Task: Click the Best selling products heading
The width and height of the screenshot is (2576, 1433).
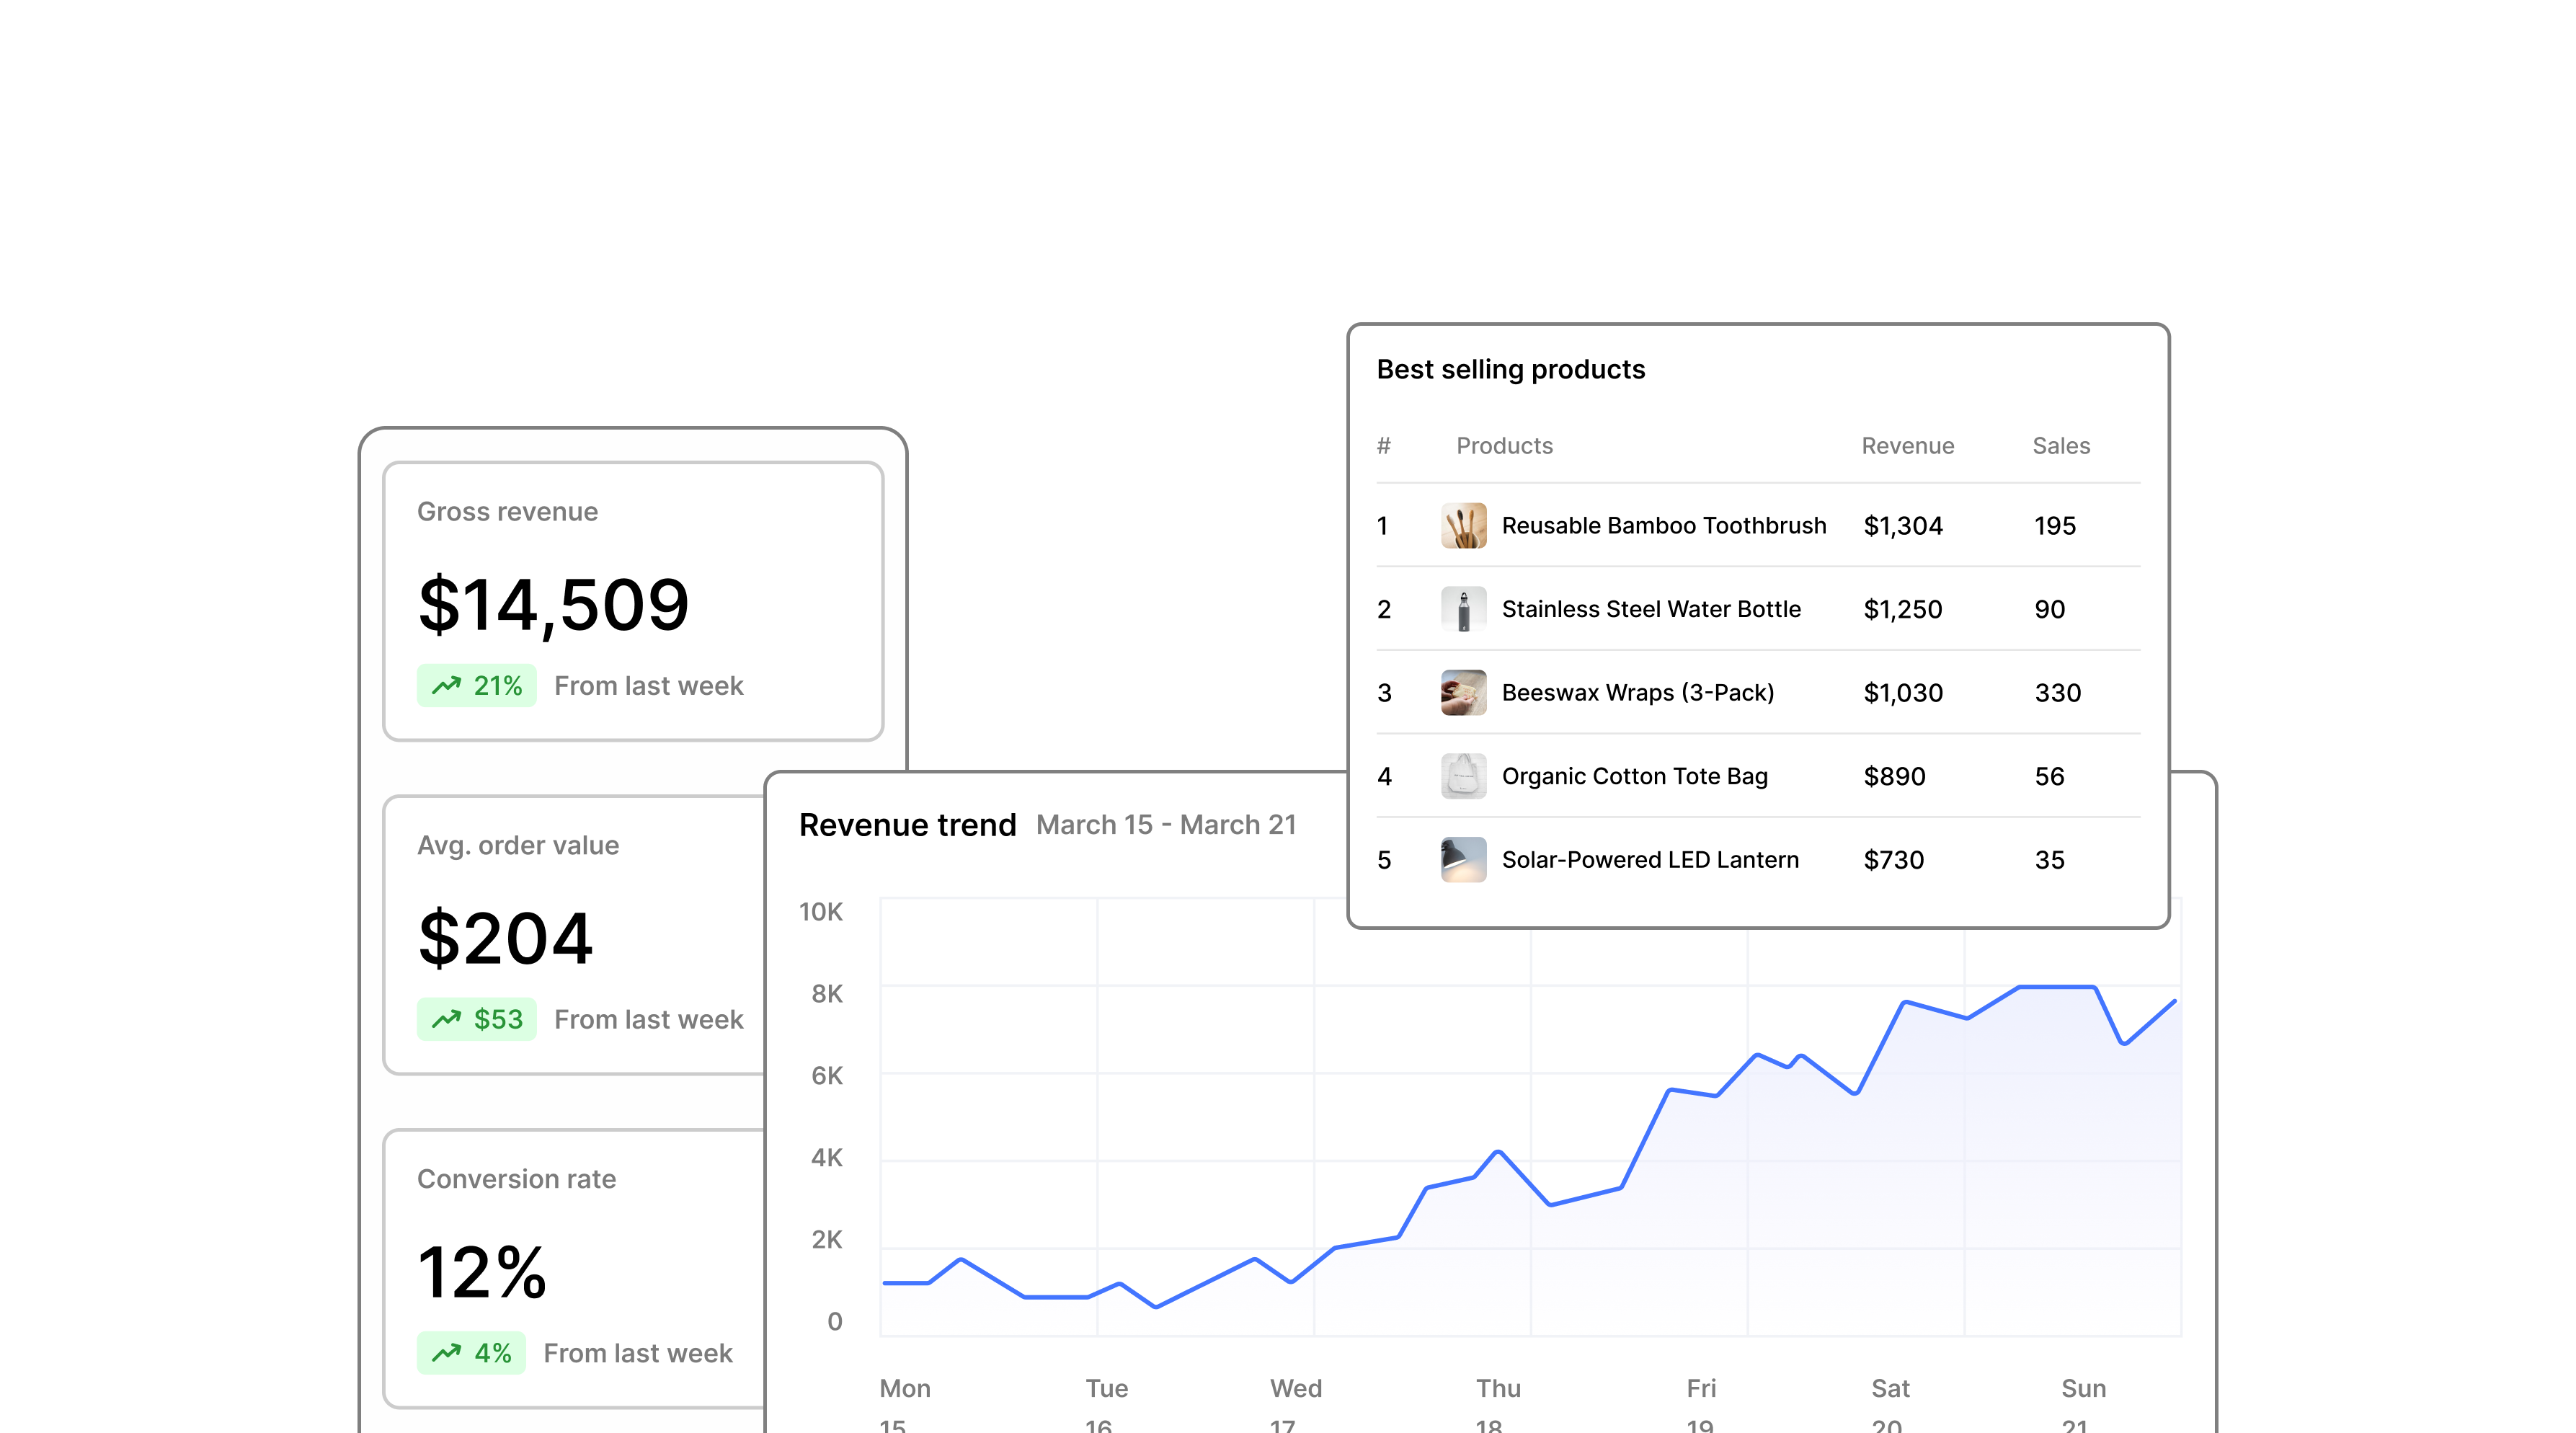Action: coord(1510,370)
